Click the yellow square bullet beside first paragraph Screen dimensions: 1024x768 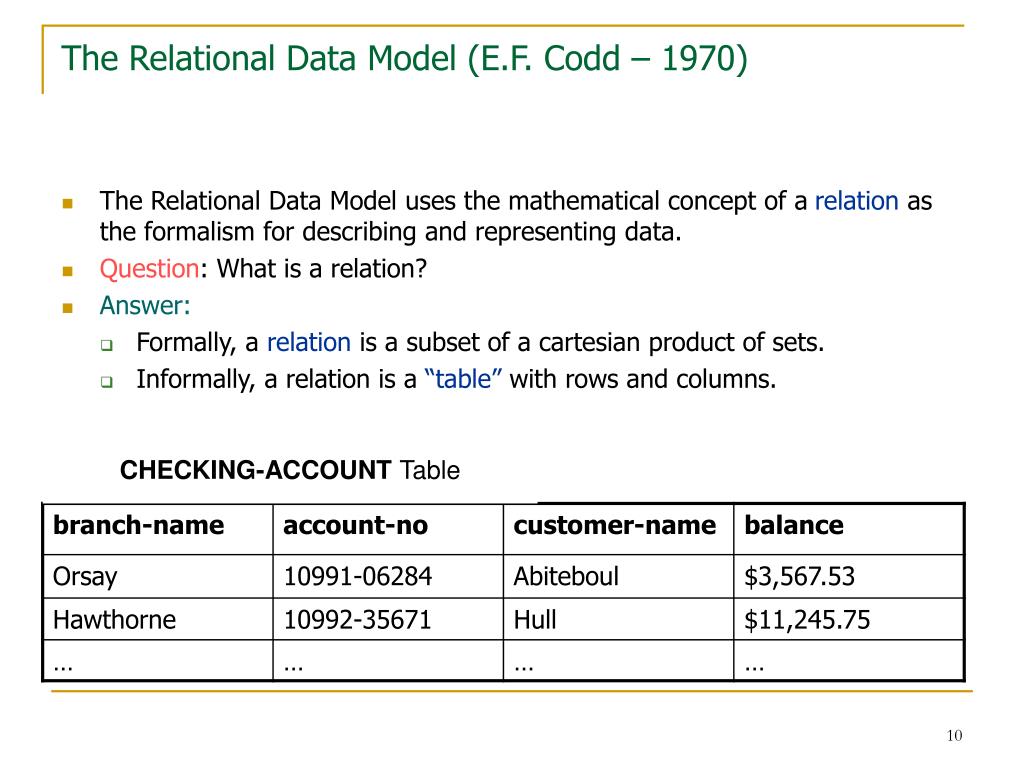pyautogui.click(x=67, y=204)
